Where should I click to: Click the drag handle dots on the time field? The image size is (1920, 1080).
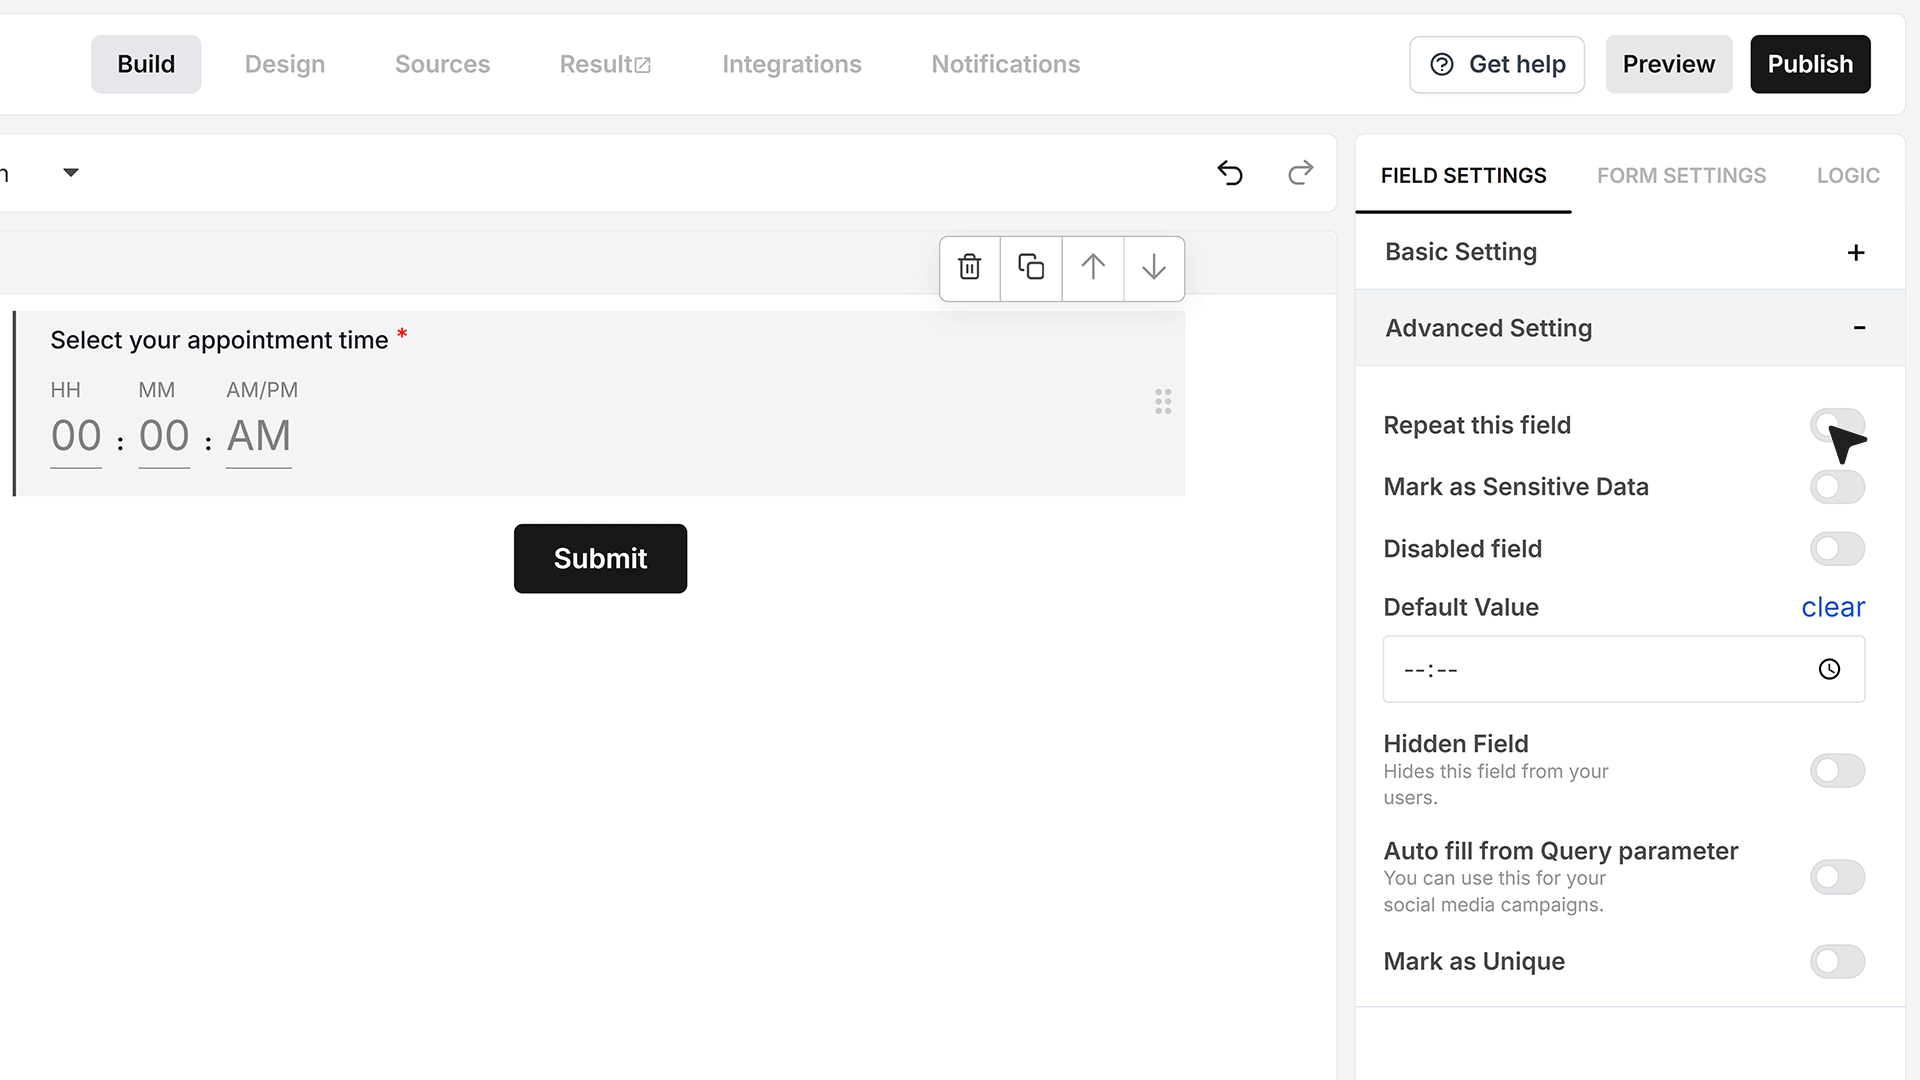[1163, 402]
